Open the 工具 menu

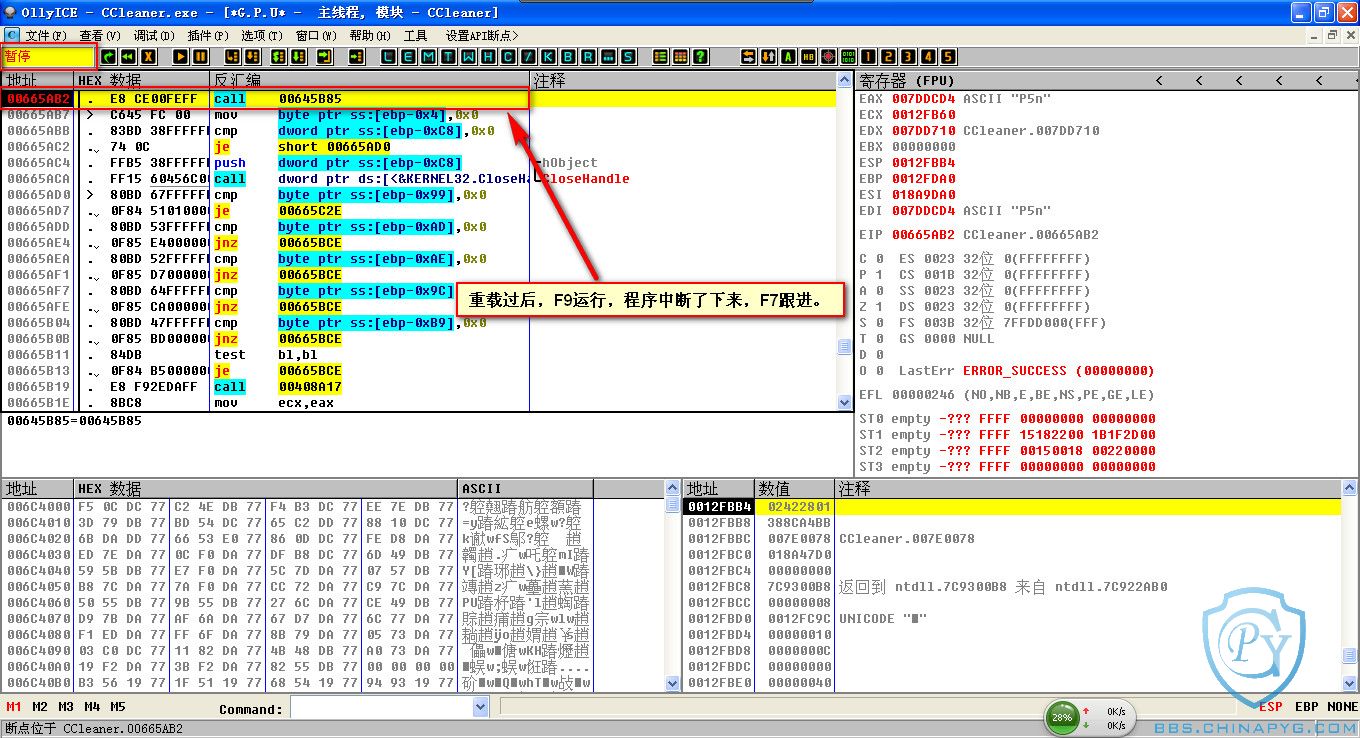(x=415, y=36)
